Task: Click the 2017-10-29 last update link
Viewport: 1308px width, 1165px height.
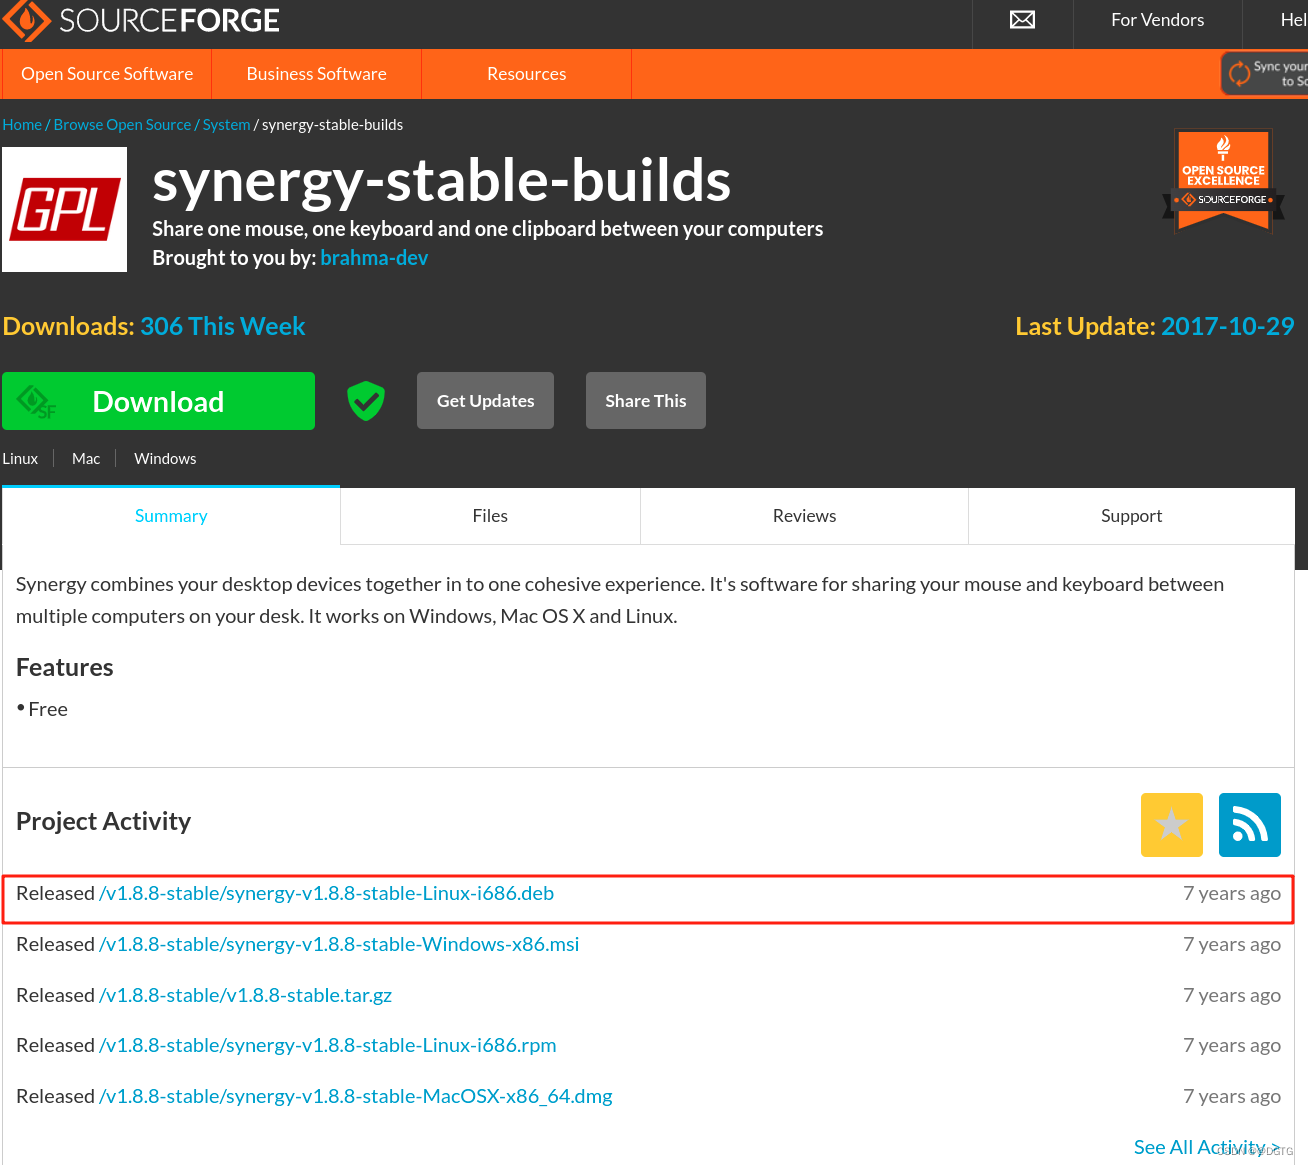Action: (1228, 326)
